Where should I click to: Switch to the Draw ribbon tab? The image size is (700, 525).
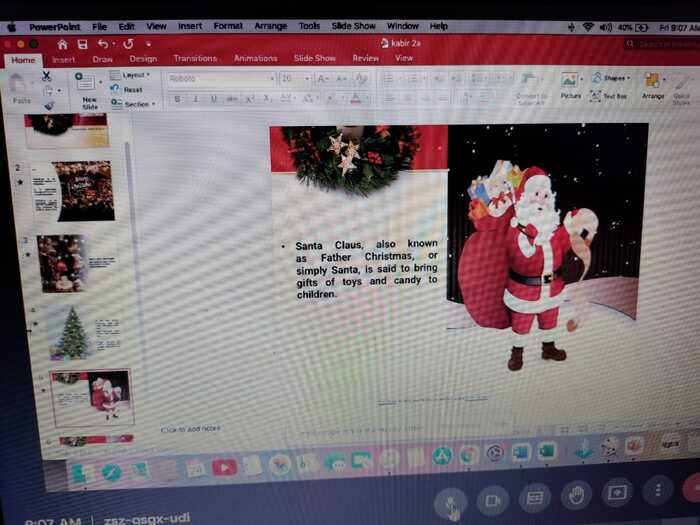pos(102,59)
